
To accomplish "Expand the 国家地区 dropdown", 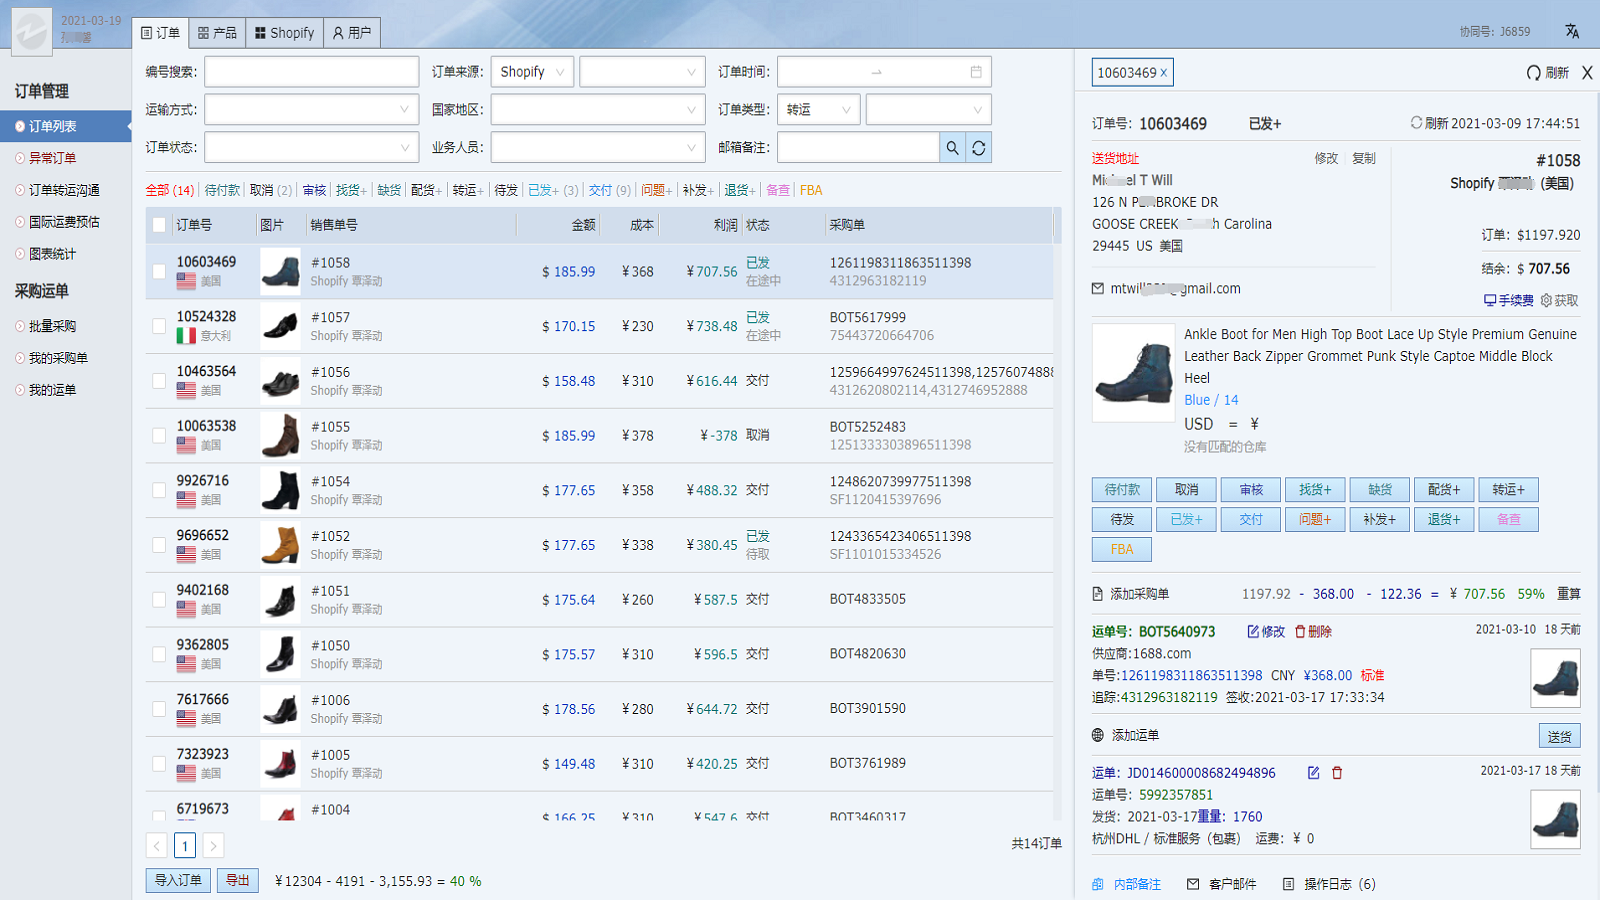I will pos(598,110).
